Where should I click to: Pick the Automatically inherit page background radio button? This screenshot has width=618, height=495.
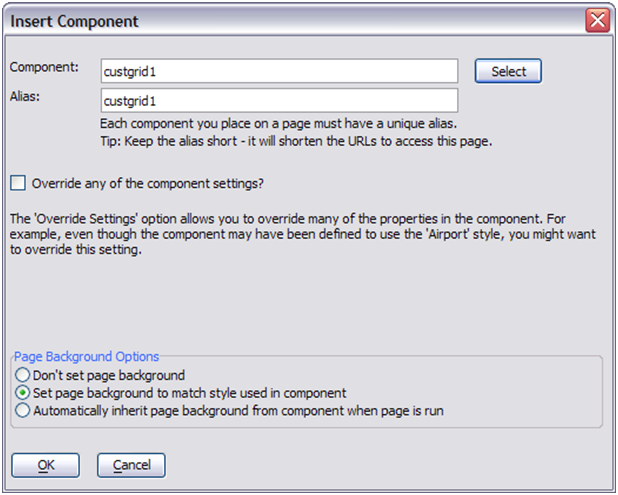pyautogui.click(x=22, y=410)
